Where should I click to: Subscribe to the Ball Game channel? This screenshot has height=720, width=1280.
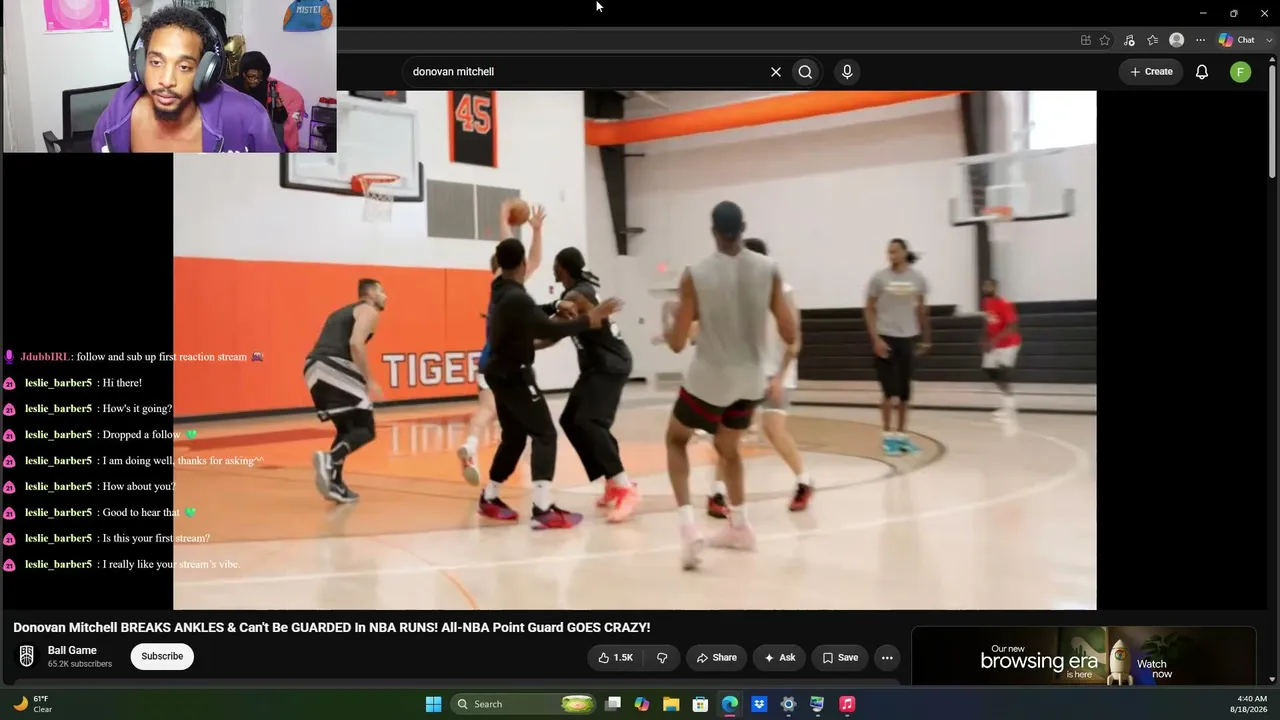point(162,656)
